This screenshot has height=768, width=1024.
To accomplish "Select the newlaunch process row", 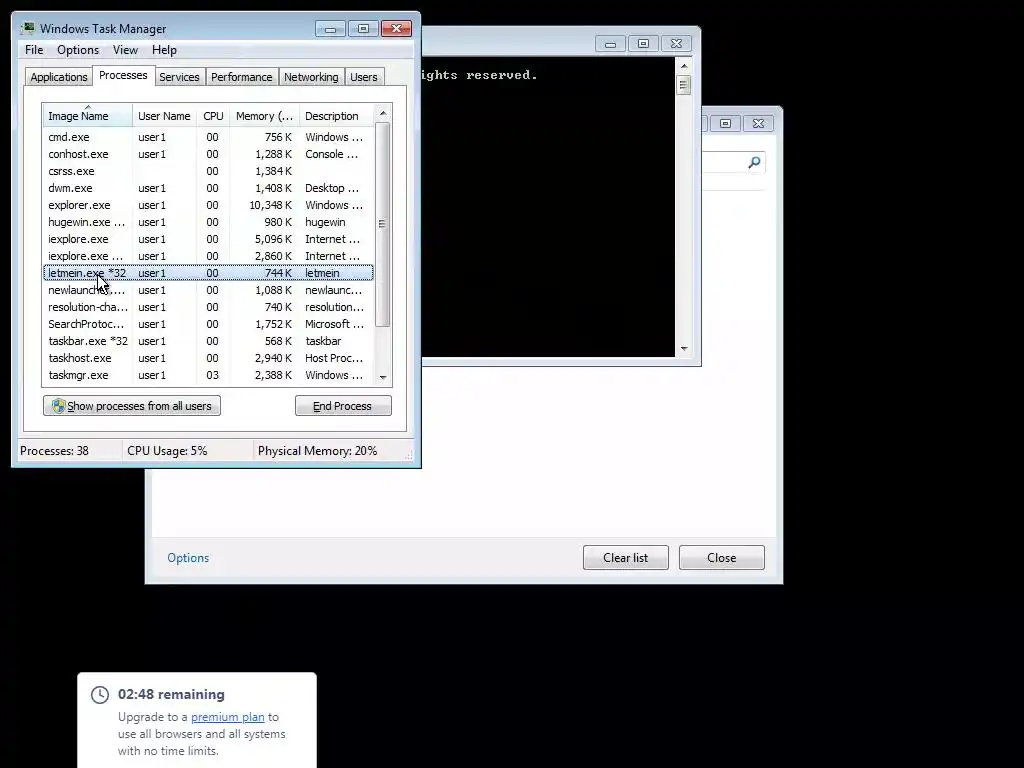I will tap(208, 290).
